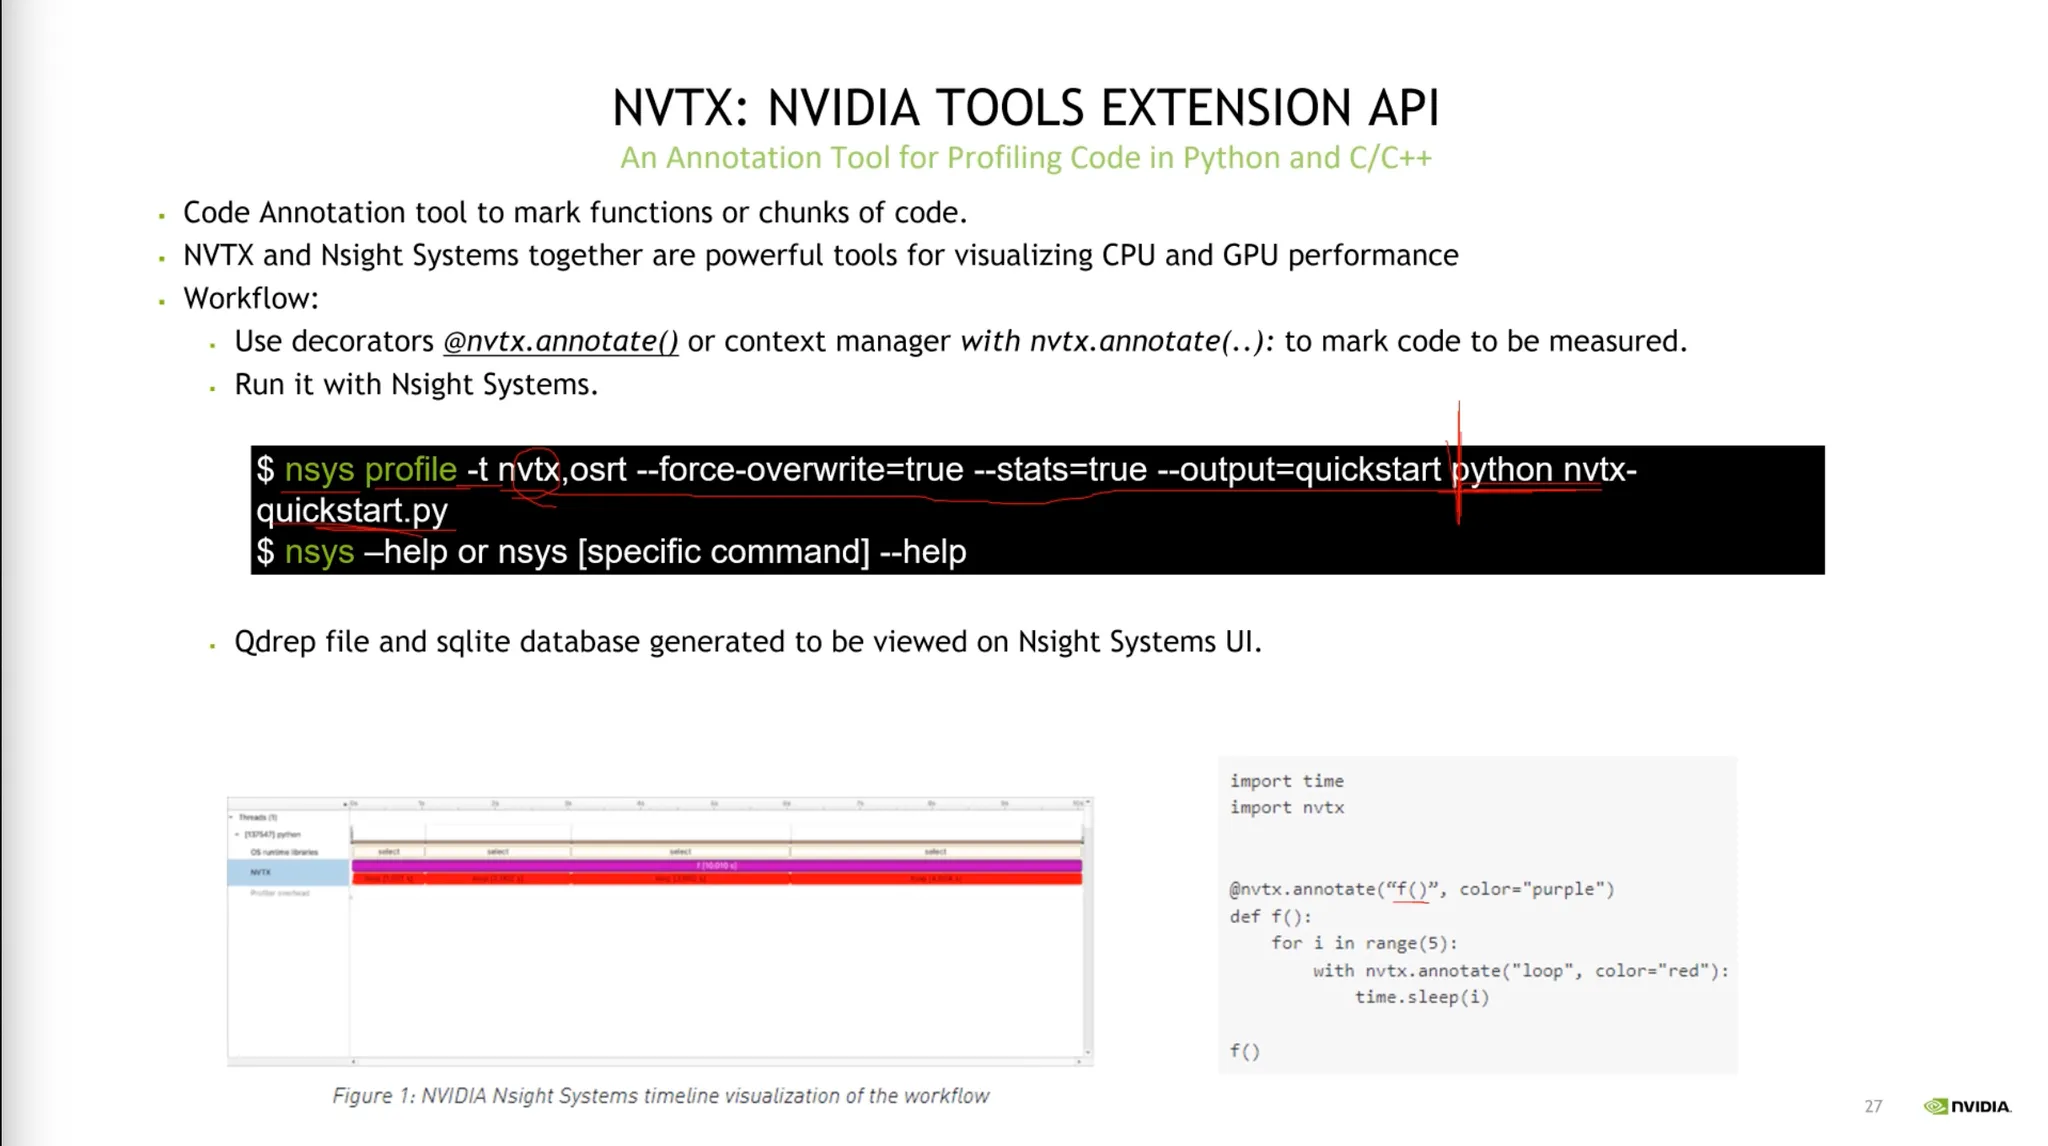
Task: Click the slide title NVTX heading
Action: point(1025,108)
